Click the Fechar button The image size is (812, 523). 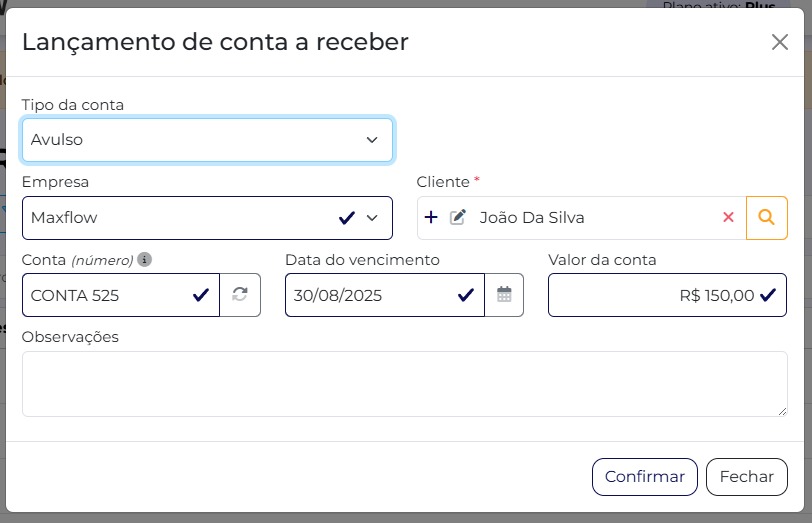click(x=747, y=476)
